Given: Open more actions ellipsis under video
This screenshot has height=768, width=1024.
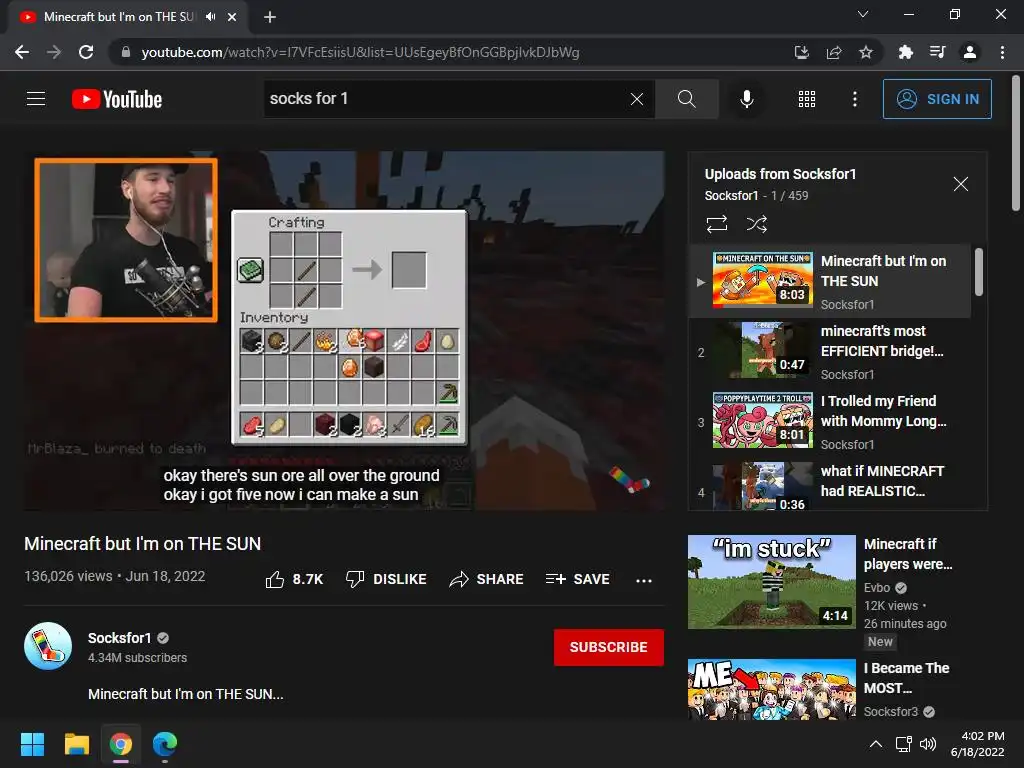Looking at the screenshot, I should point(644,580).
